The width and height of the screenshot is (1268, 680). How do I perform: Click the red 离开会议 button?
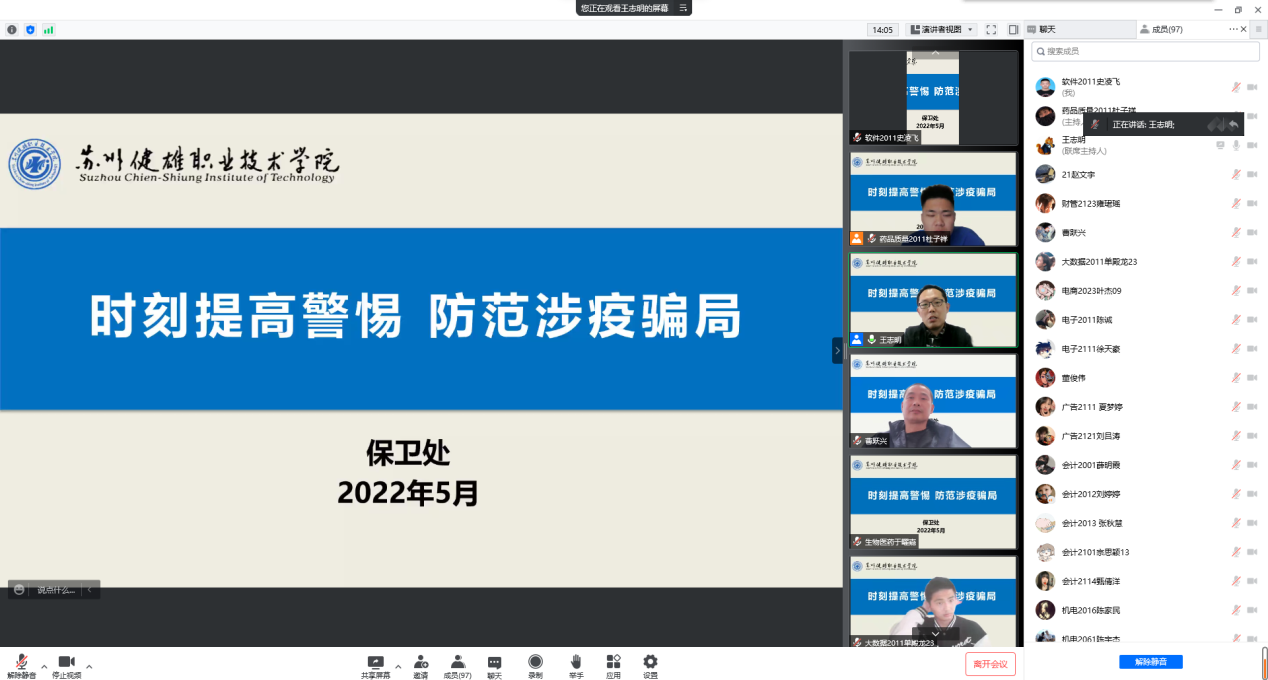990,664
